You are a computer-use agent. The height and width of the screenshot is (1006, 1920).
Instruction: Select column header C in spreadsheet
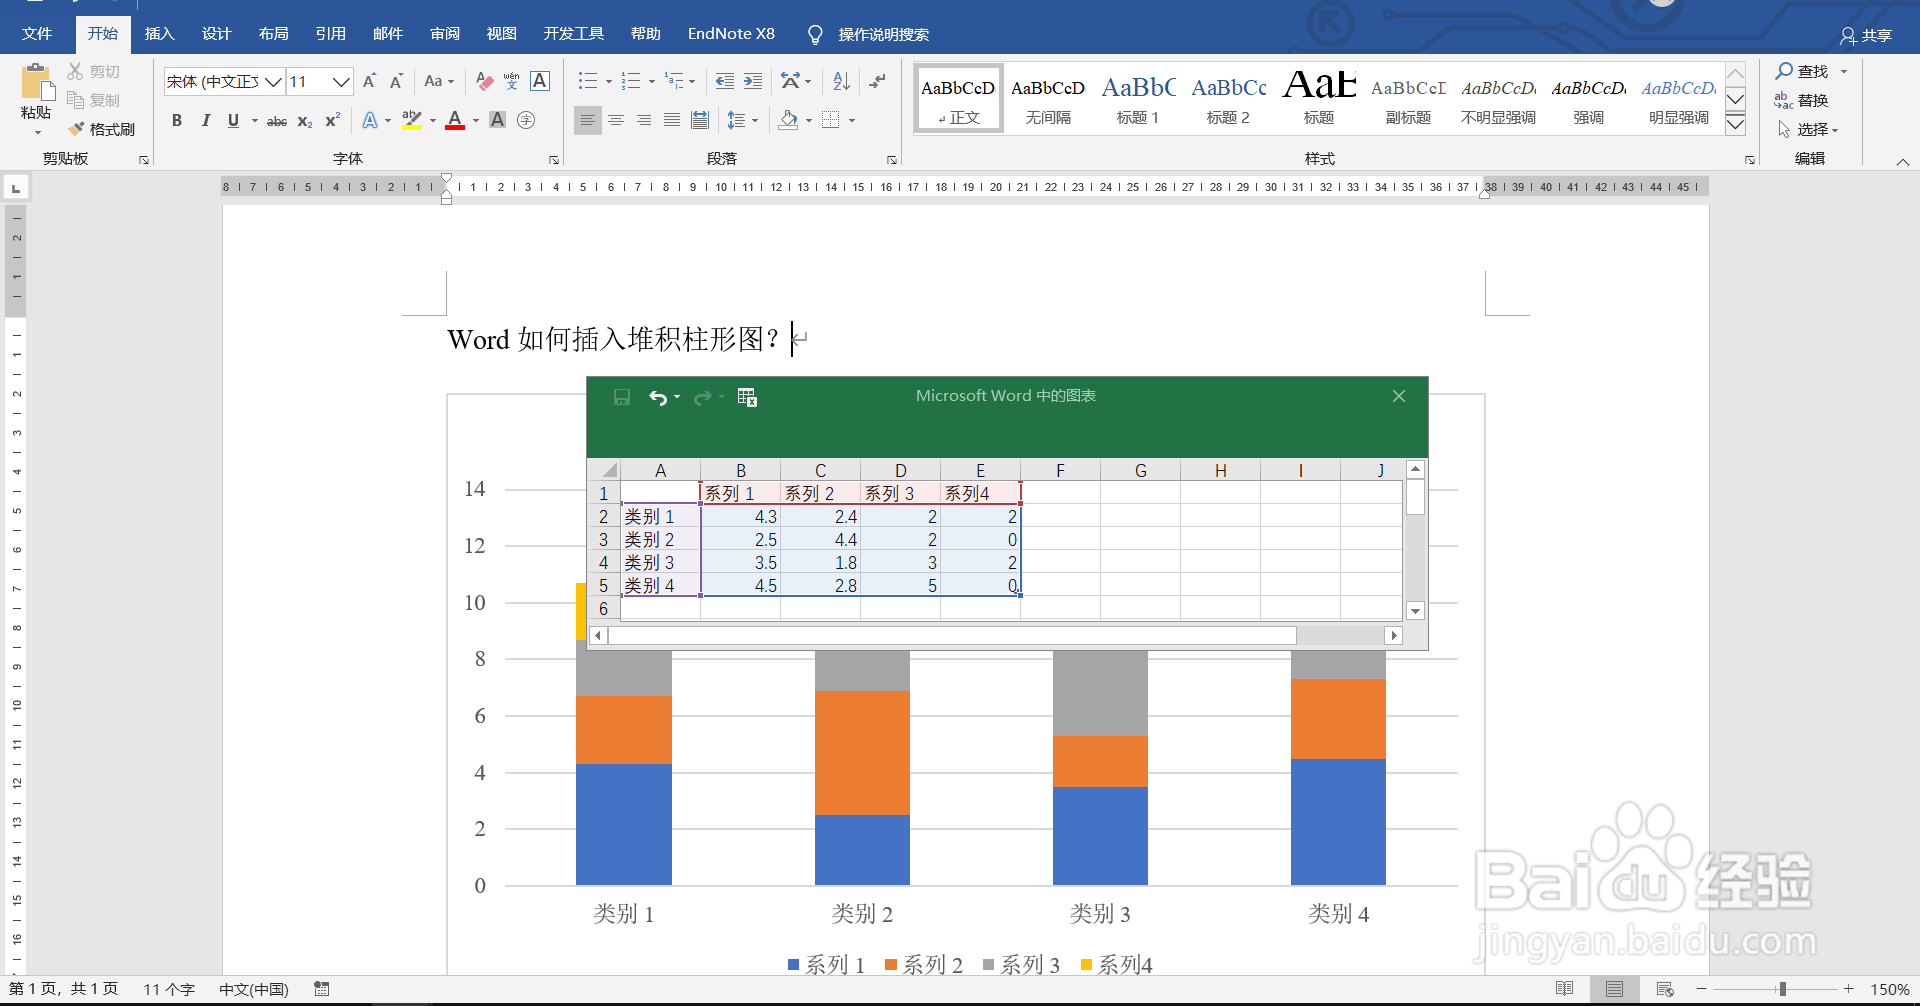[820, 470]
